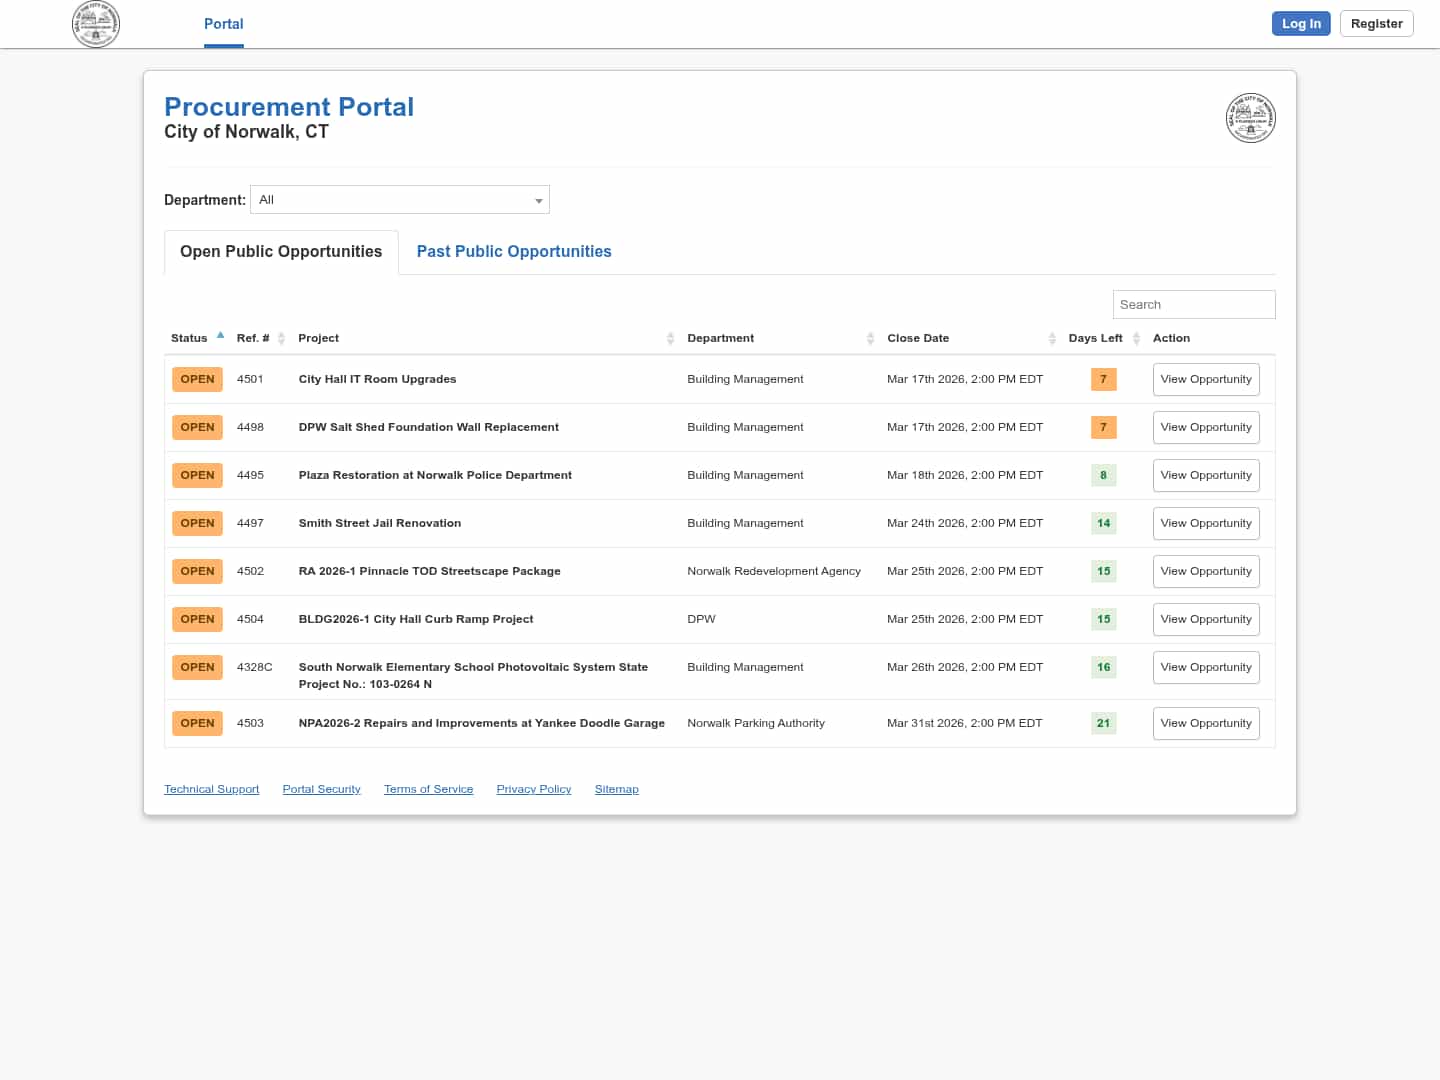Screen dimensions: 1440x1080
Task: Open the Portal navigation item
Action: click(223, 24)
